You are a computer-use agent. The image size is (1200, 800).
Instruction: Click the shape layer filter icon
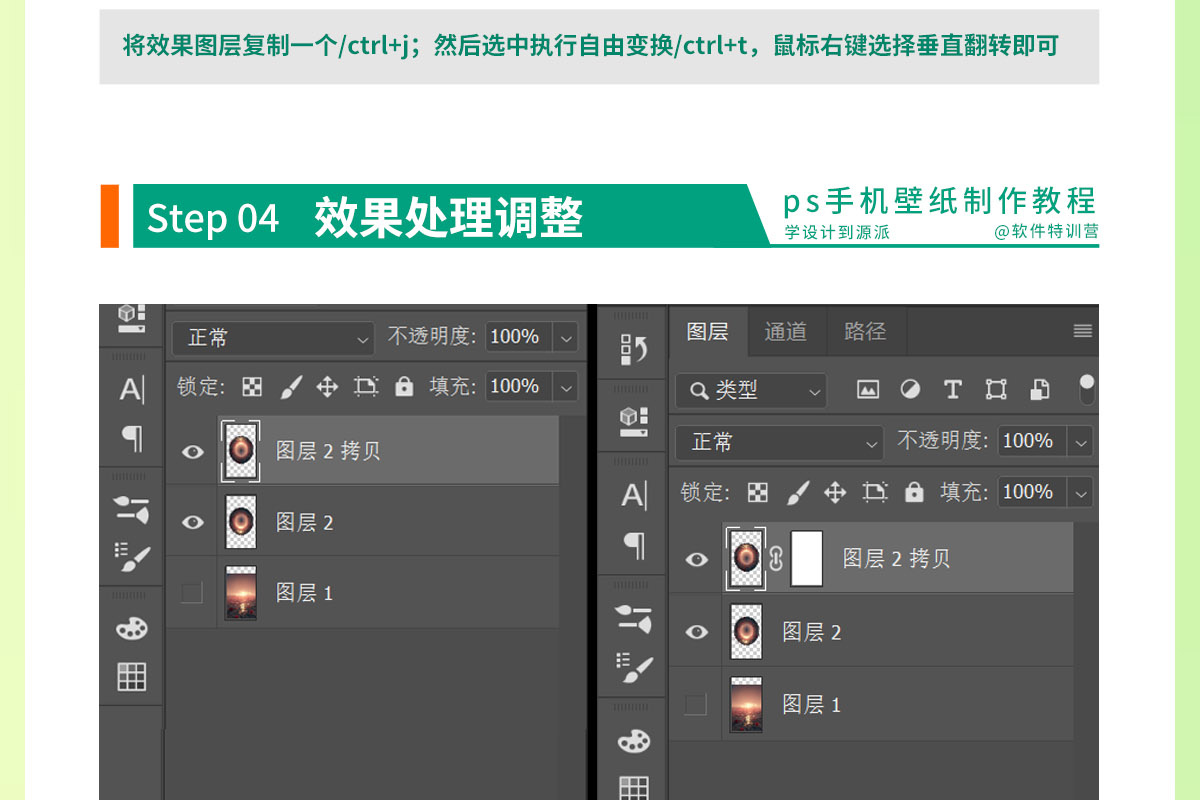click(996, 390)
